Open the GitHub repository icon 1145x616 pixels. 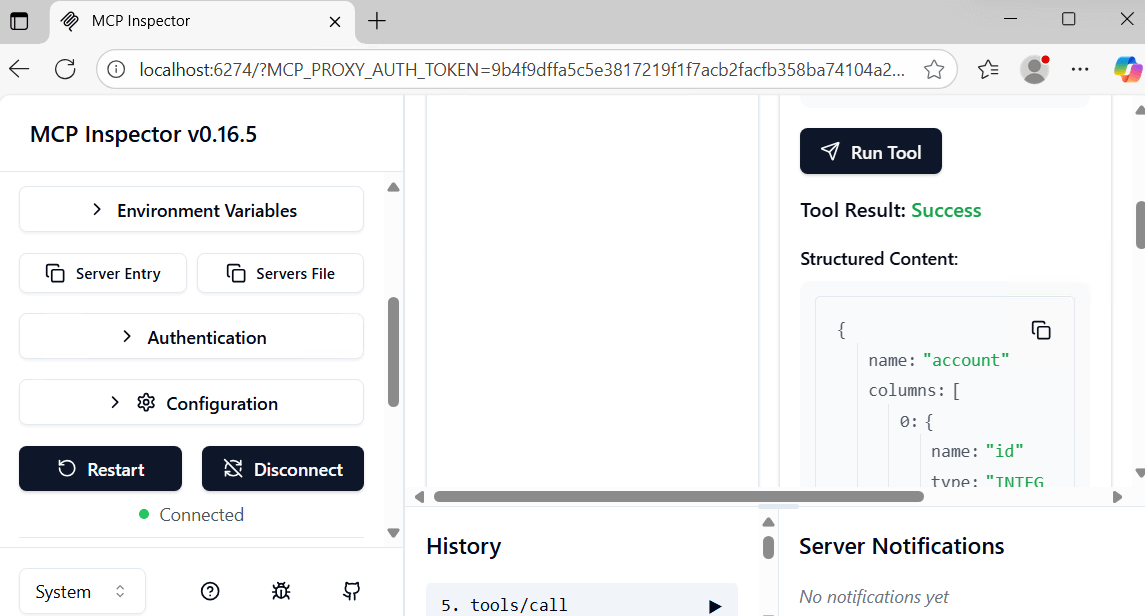click(351, 591)
